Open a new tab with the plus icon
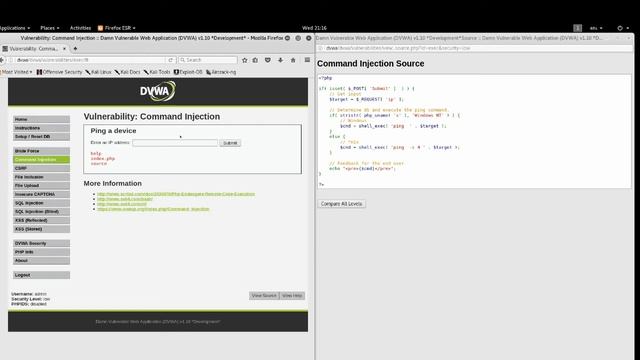The width and height of the screenshot is (640, 360). point(75,49)
